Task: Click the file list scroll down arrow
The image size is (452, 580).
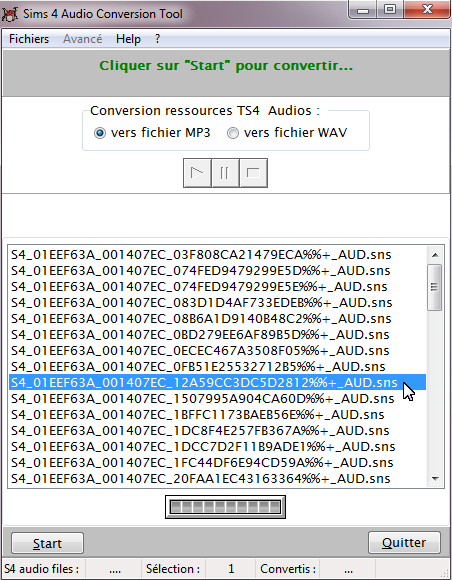Action: click(435, 479)
